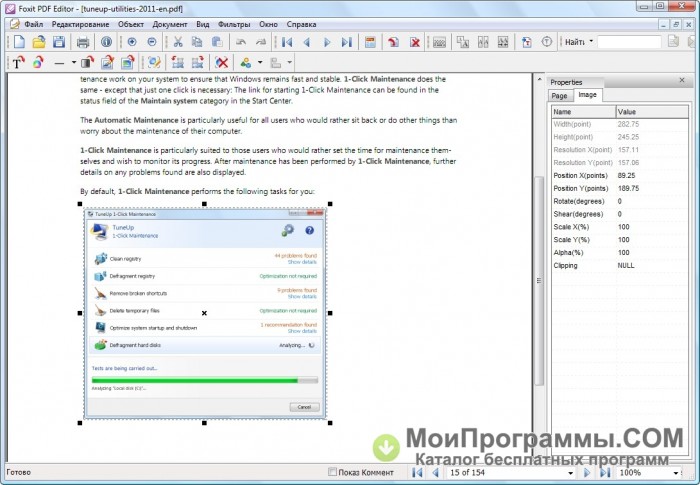Choose the gradient fill tool
The height and width of the screenshot is (485, 700).
88,63
